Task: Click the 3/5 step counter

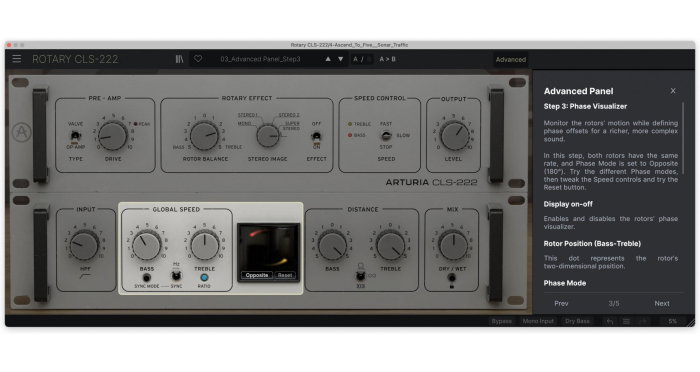Action: 614,303
